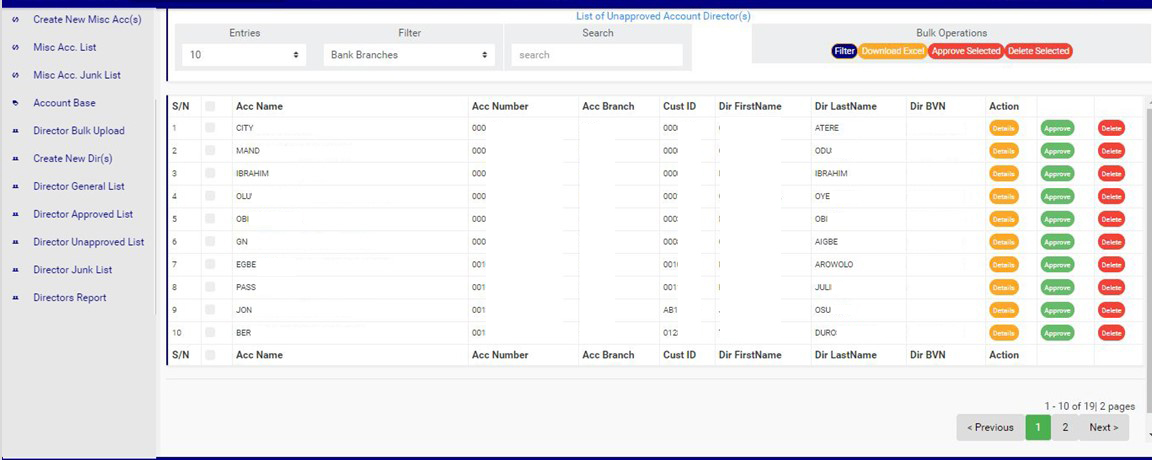Click the icon beside Create New Misc Acc(s)
1152x460 pixels.
pos(15,20)
